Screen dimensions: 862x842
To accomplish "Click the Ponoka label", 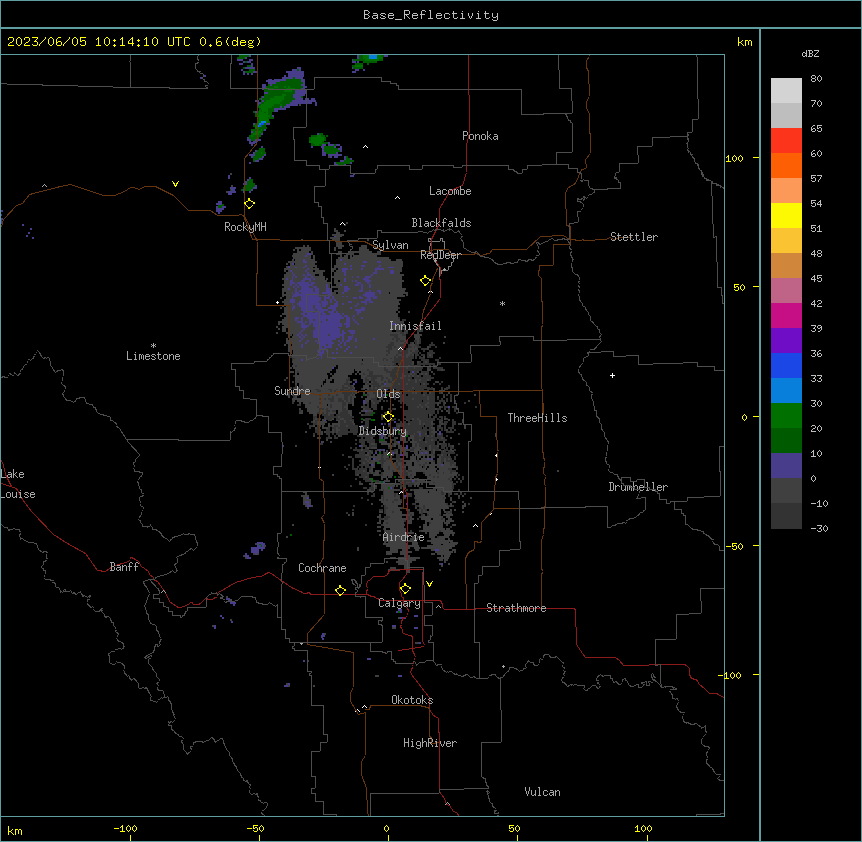I will (x=480, y=136).
